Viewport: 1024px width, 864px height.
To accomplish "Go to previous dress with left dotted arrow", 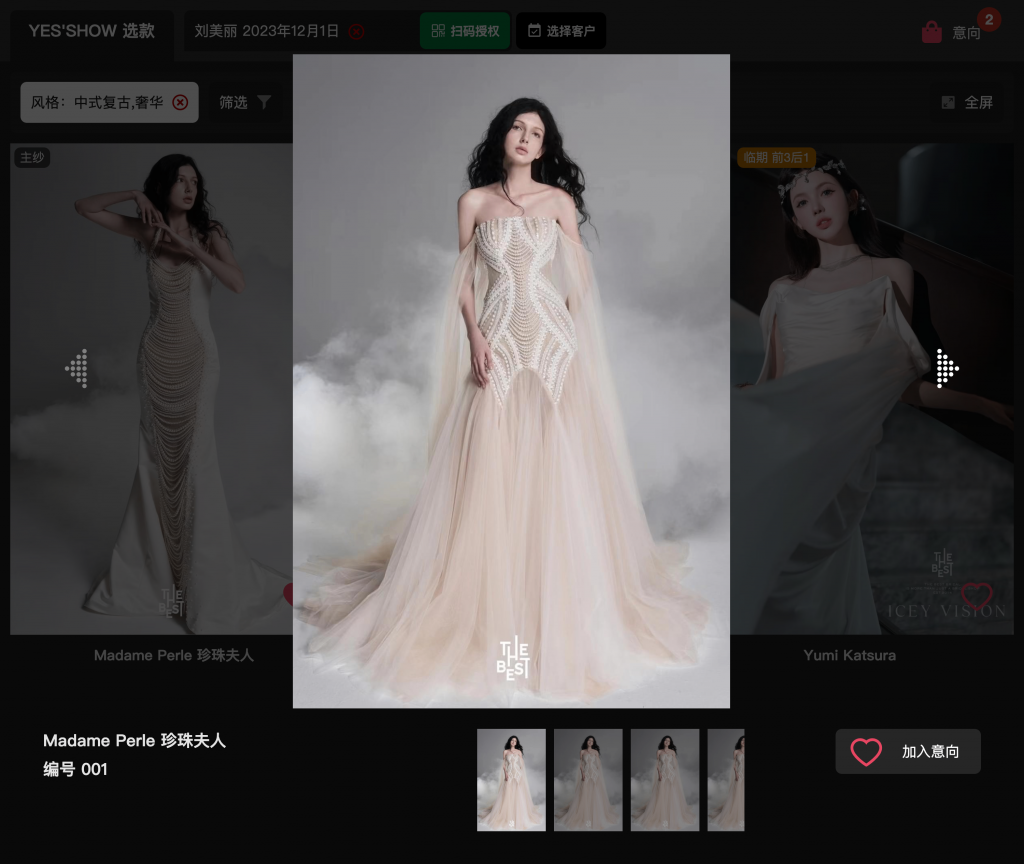I will [x=77, y=368].
